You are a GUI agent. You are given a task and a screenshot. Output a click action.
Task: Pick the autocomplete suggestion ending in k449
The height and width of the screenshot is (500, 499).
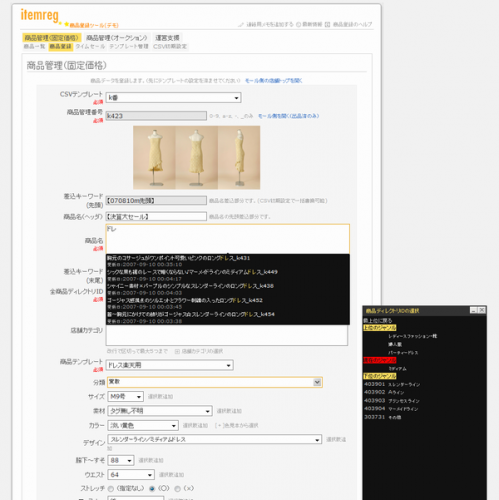pyautogui.click(x=228, y=275)
